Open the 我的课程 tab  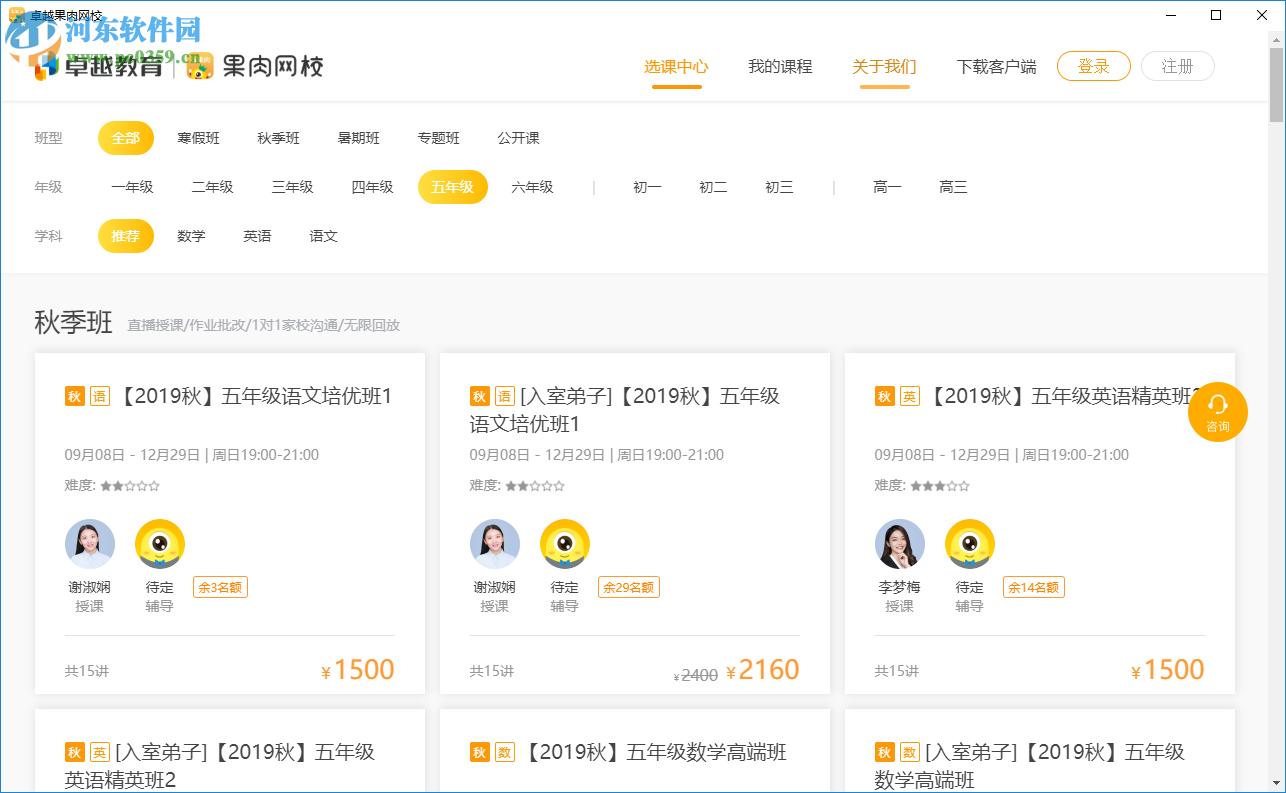coord(780,67)
